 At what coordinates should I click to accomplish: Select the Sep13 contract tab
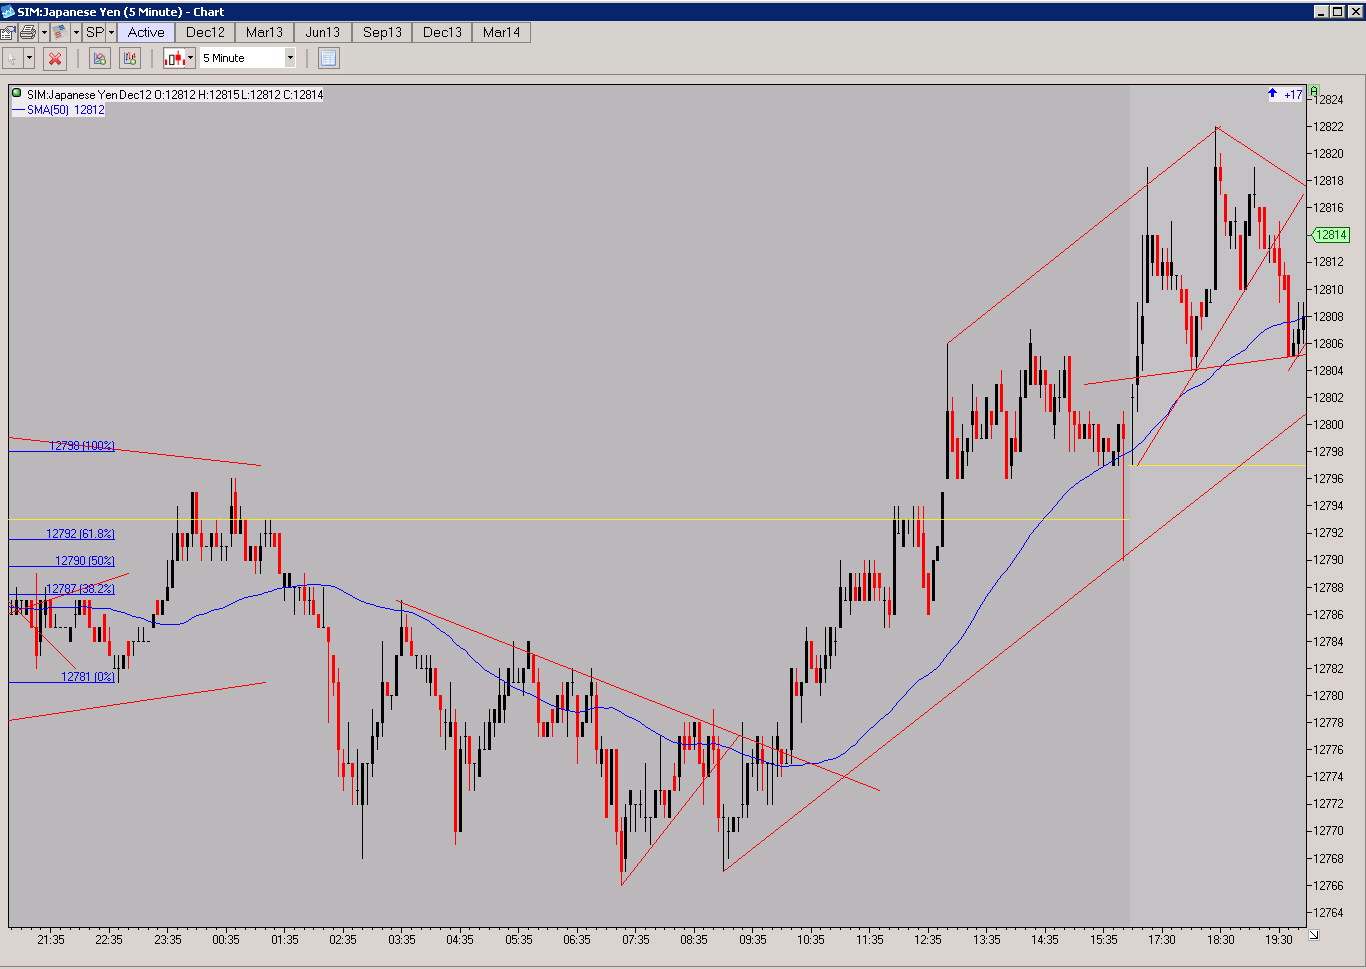(382, 32)
